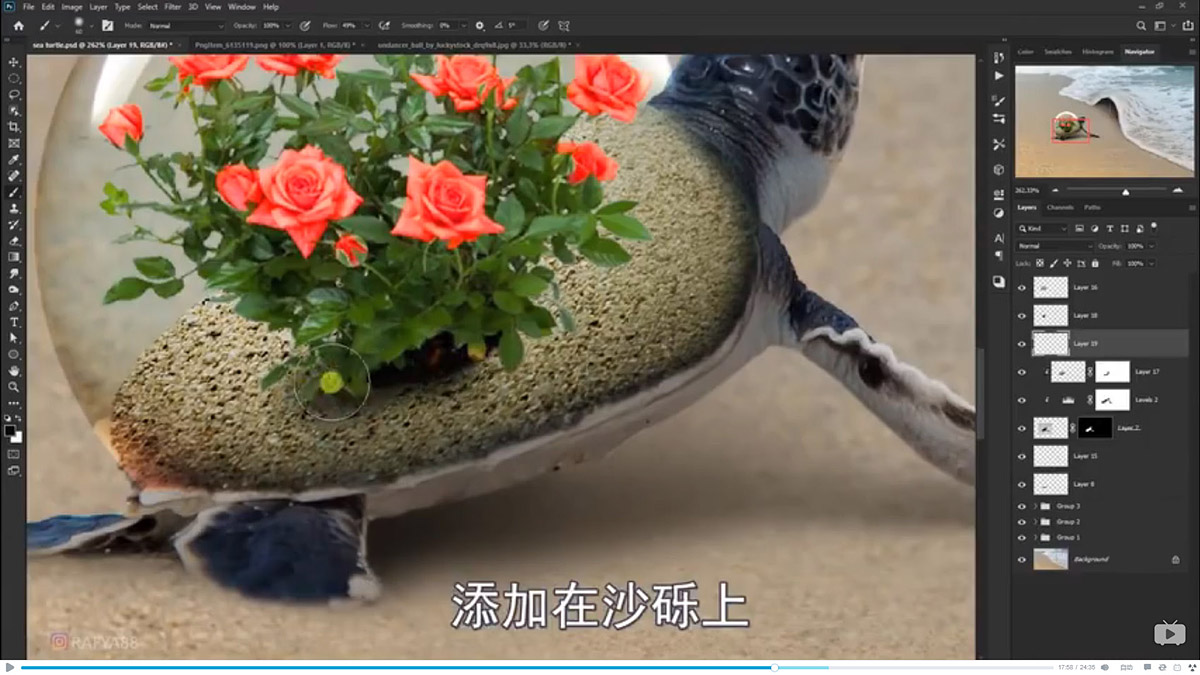
Task: Select the Move tool
Action: [14, 62]
